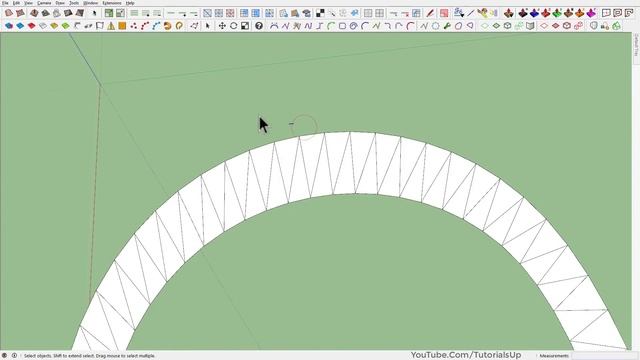This screenshot has width=640, height=360.
Task: Open the Window menu
Action: (90, 3)
